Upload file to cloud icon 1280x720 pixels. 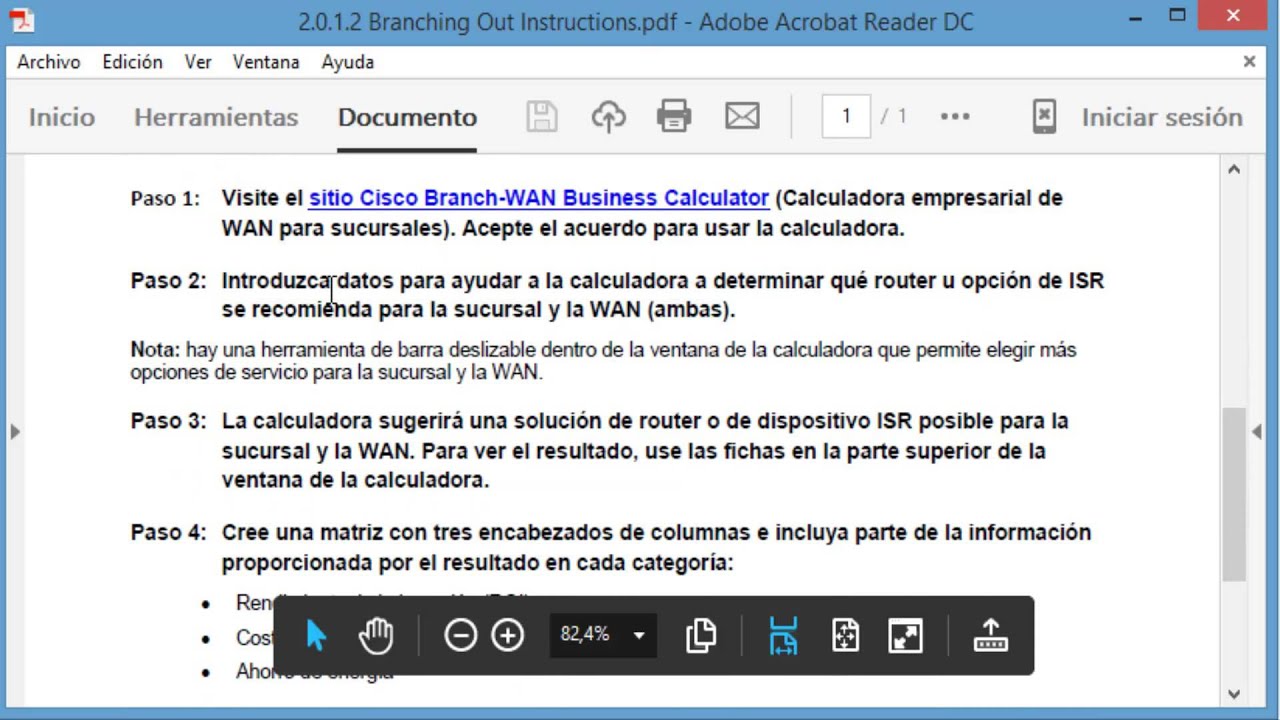tap(608, 117)
